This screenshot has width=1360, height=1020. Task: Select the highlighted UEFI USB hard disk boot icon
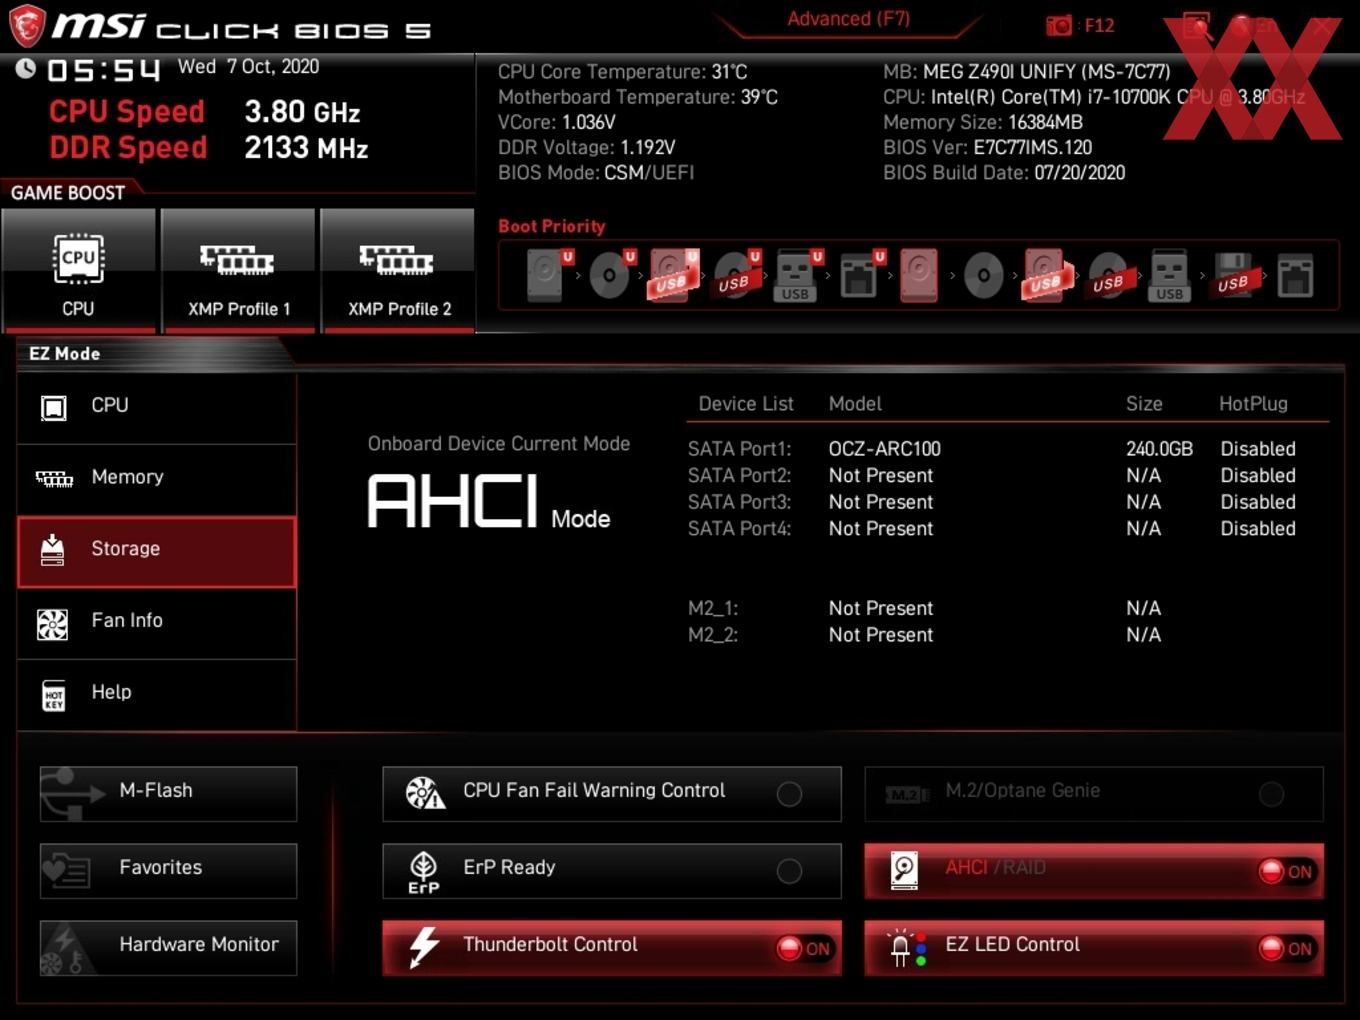click(x=673, y=275)
